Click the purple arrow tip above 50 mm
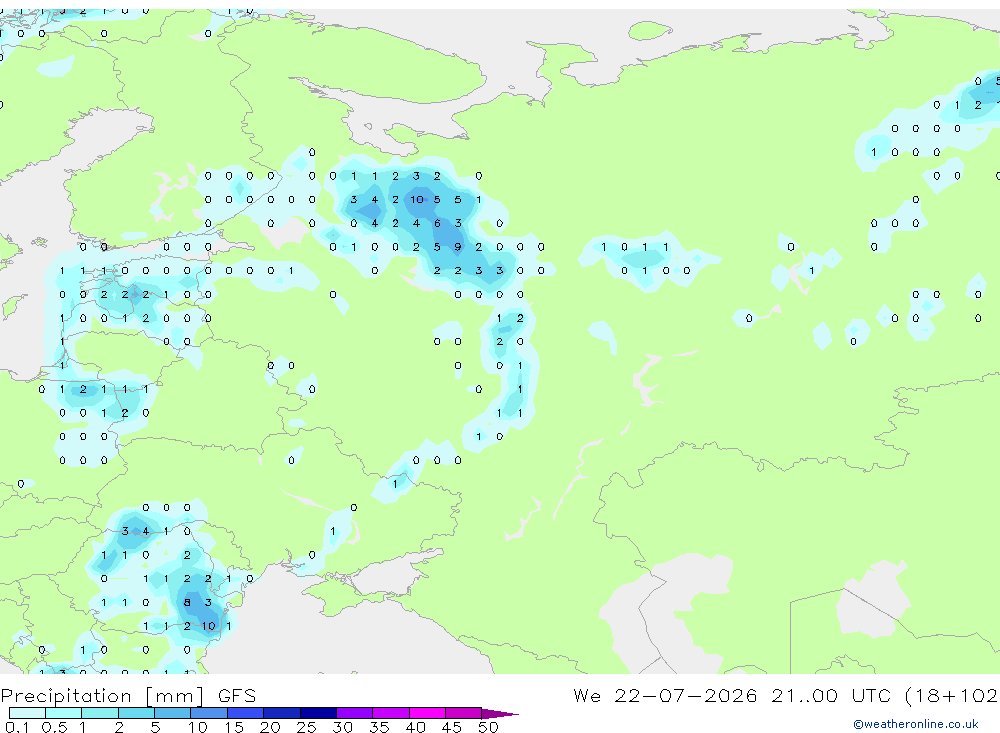The height and width of the screenshot is (733, 1000). [501, 714]
